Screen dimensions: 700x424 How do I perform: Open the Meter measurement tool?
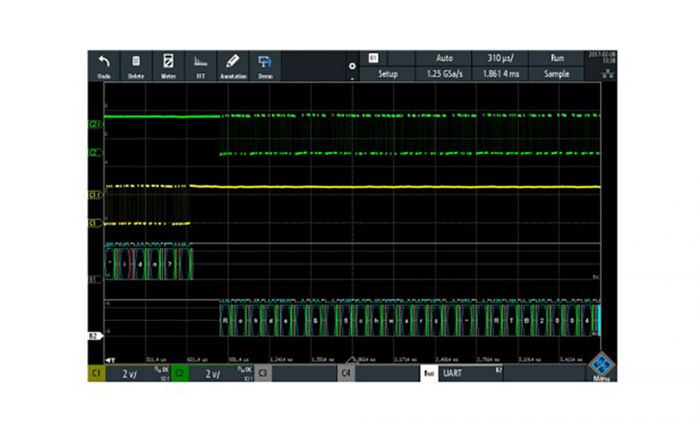click(x=168, y=66)
